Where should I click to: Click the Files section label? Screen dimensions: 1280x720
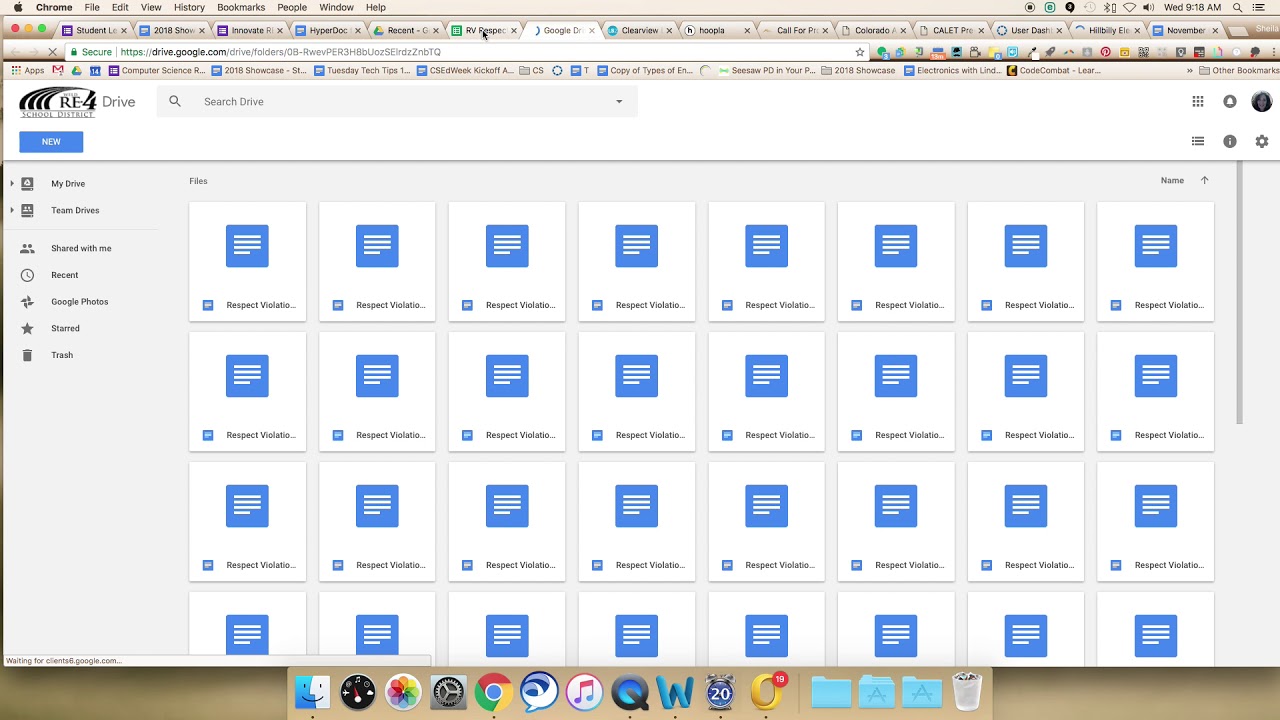[x=198, y=181]
